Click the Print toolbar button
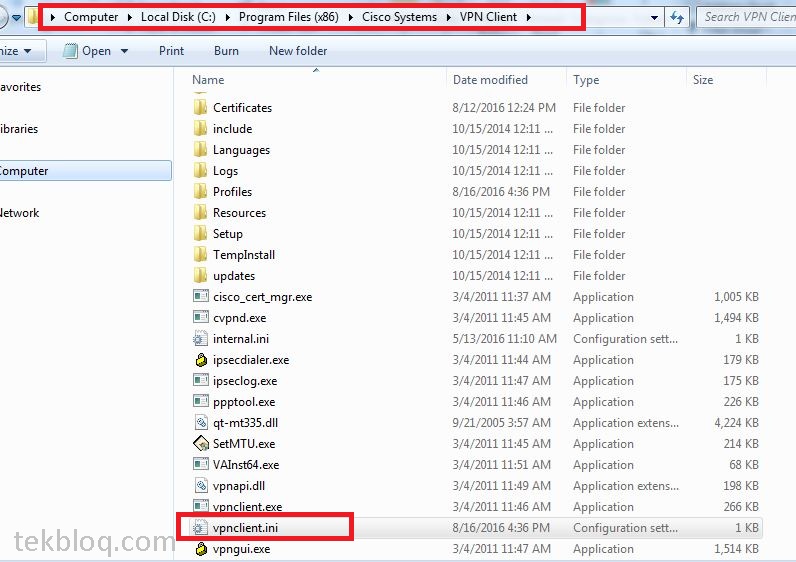 pos(171,51)
